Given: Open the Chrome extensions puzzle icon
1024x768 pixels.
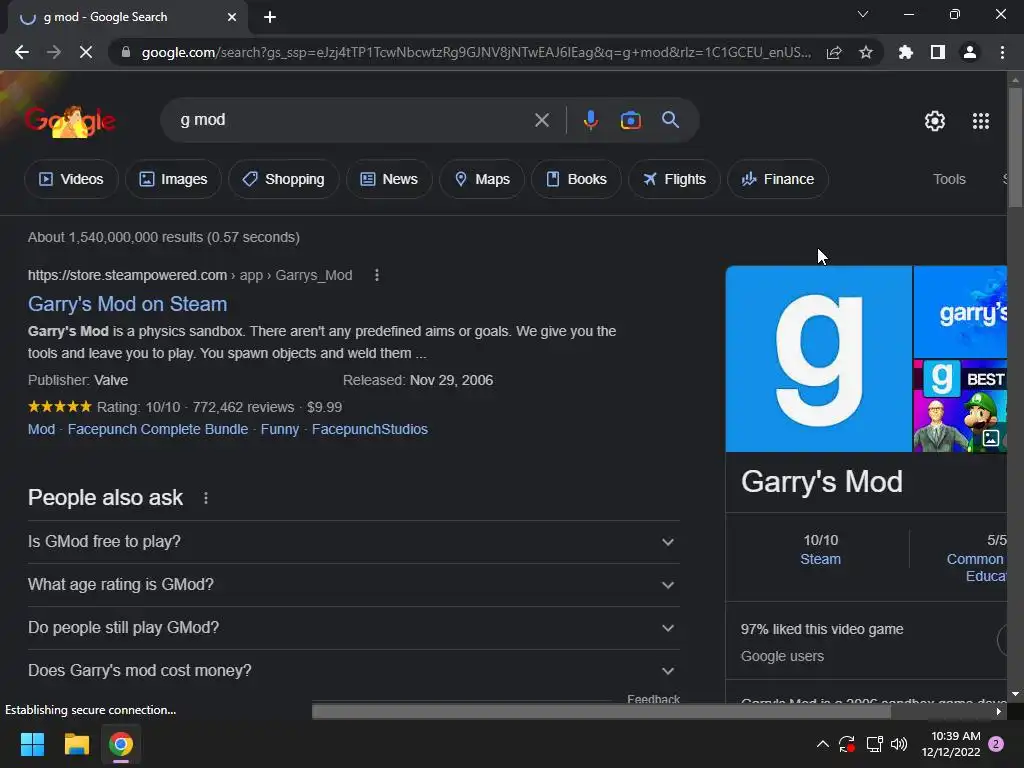Looking at the screenshot, I should coord(906,52).
